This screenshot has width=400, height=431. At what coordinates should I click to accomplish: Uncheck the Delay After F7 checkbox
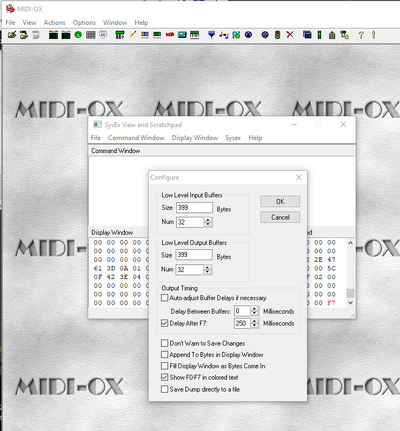[164, 323]
